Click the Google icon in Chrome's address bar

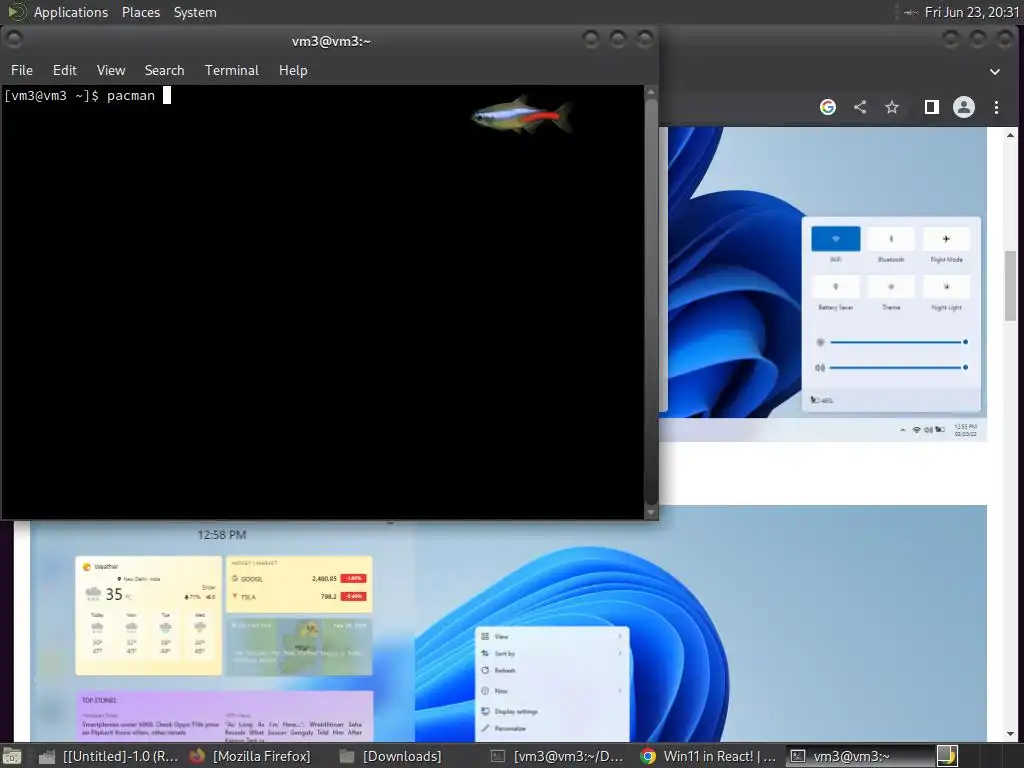pyautogui.click(x=828, y=107)
